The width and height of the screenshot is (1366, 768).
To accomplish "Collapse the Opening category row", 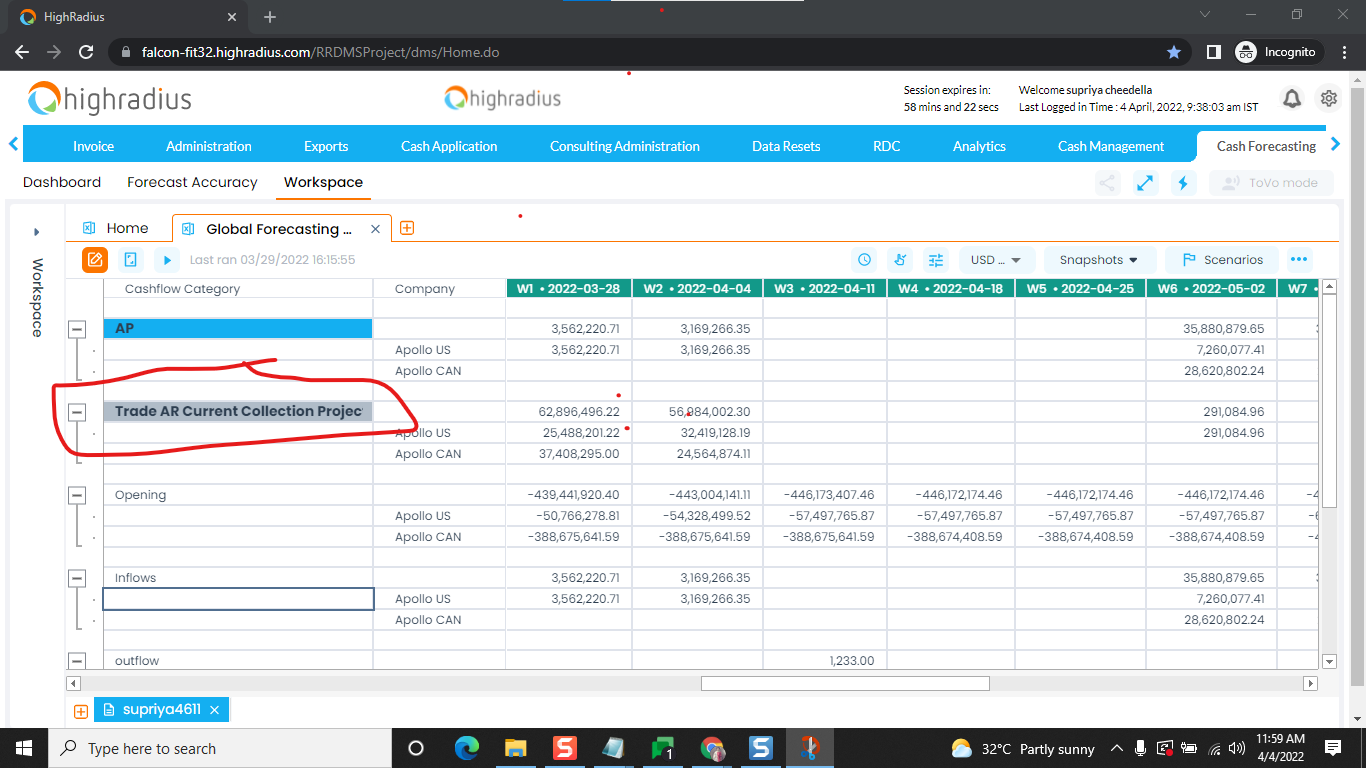I will pyautogui.click(x=77, y=495).
